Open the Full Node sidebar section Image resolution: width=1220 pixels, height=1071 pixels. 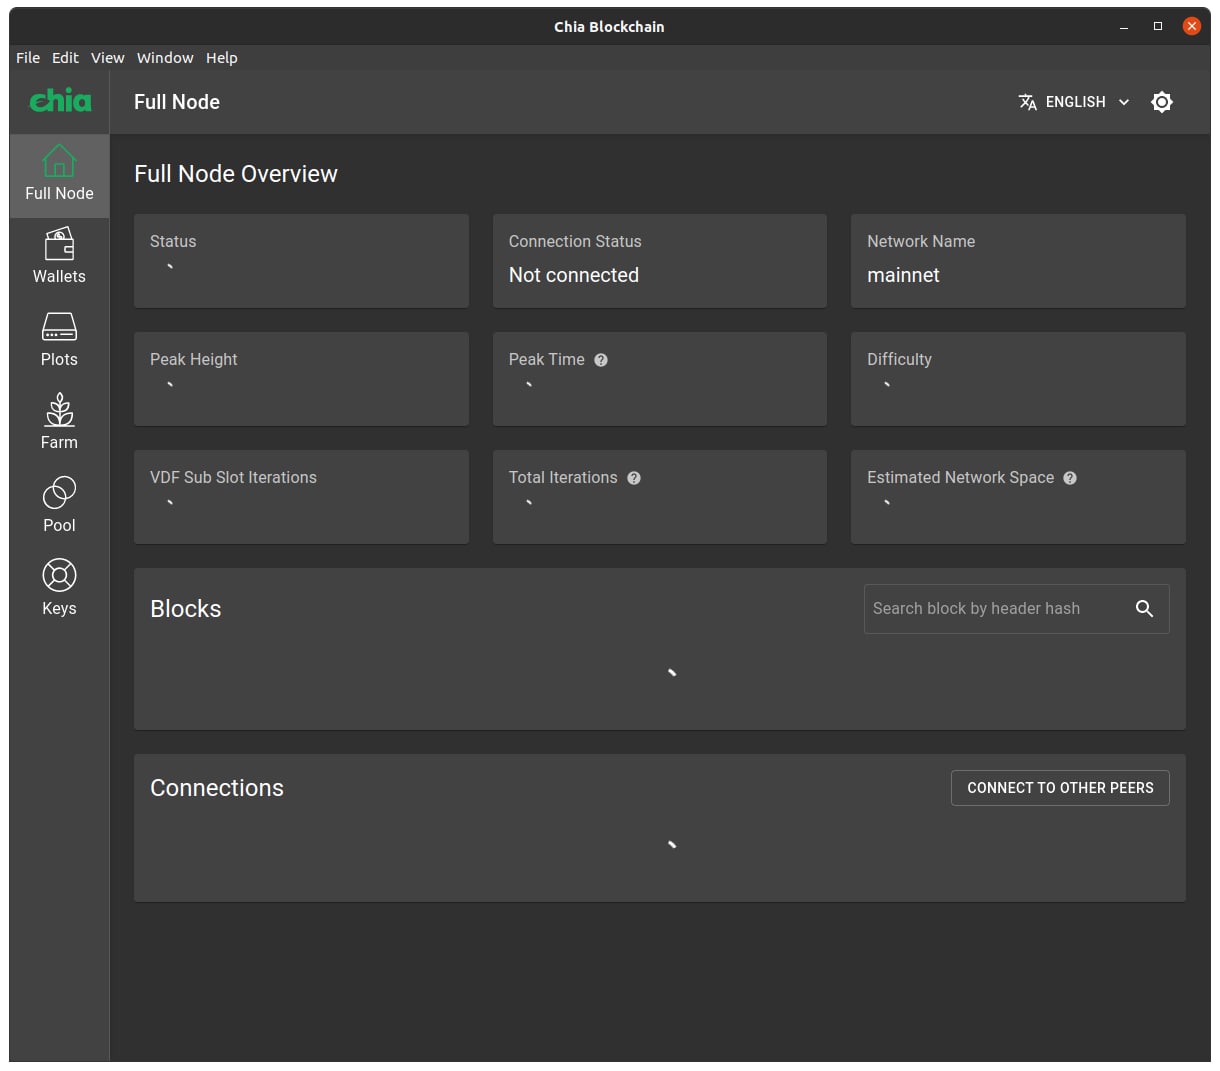coord(59,176)
